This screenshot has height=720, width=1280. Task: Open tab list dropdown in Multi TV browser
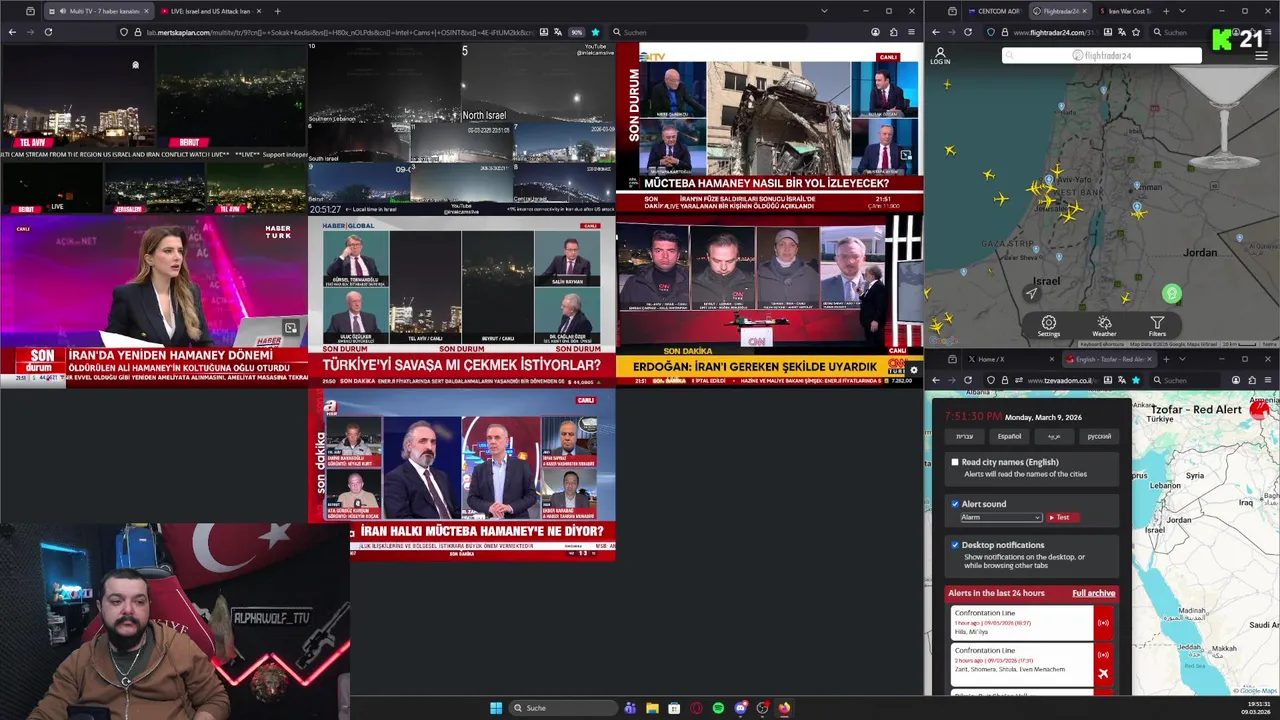click(824, 11)
